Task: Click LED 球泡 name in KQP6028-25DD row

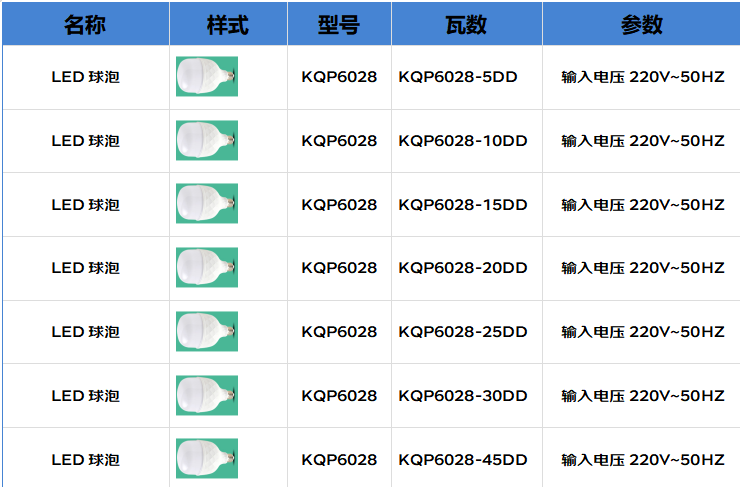Action: tap(85, 332)
